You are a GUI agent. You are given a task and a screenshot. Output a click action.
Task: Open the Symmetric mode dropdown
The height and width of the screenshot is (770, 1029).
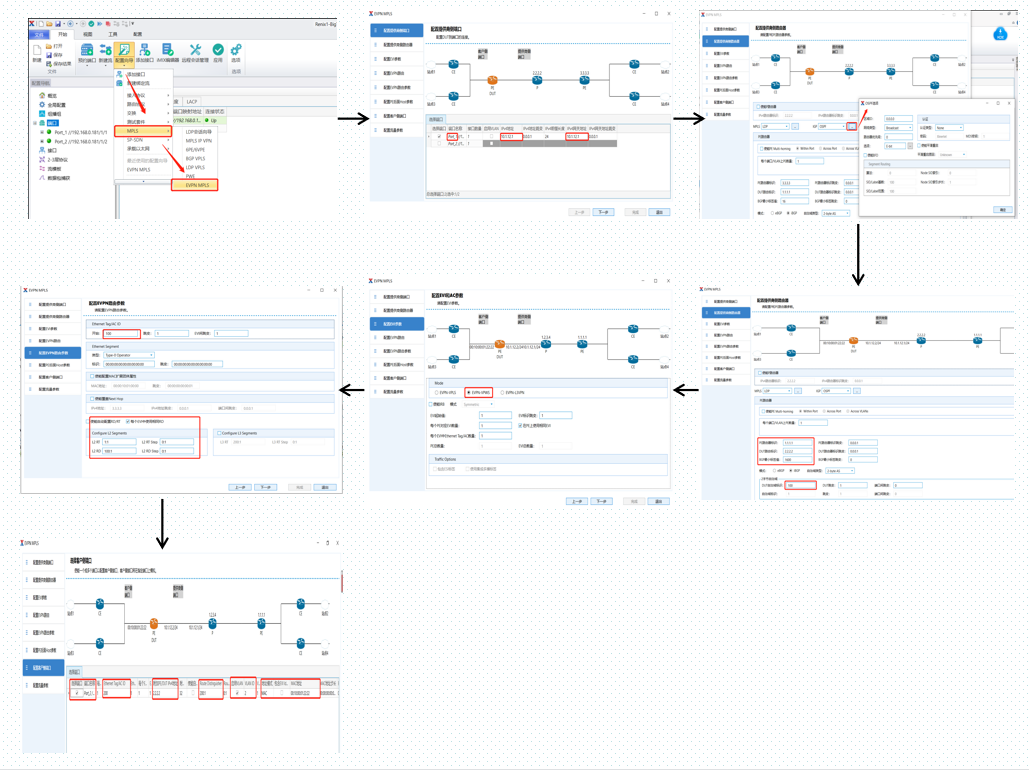tap(479, 404)
